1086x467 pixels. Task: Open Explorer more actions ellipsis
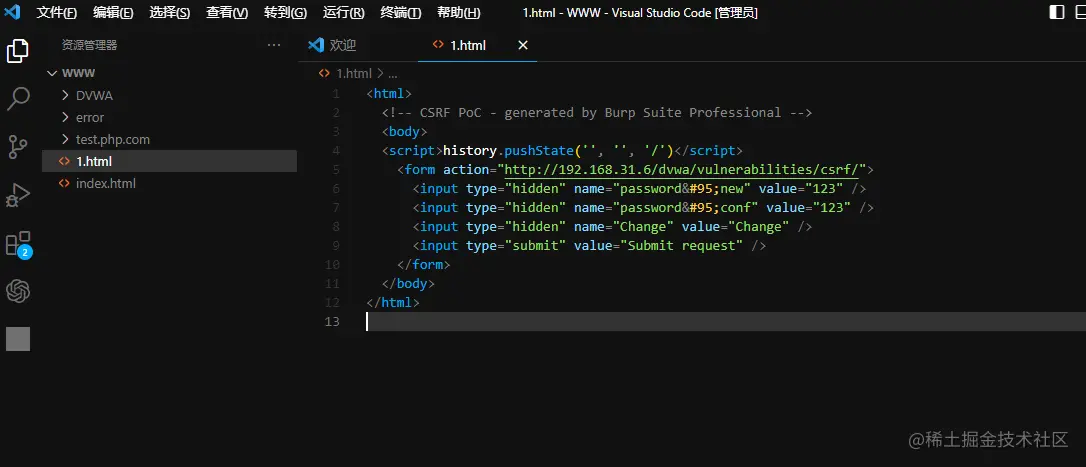[274, 45]
